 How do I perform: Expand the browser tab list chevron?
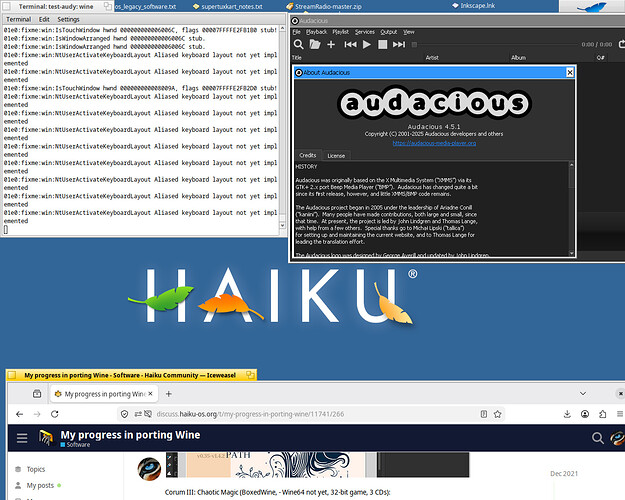click(x=583, y=394)
